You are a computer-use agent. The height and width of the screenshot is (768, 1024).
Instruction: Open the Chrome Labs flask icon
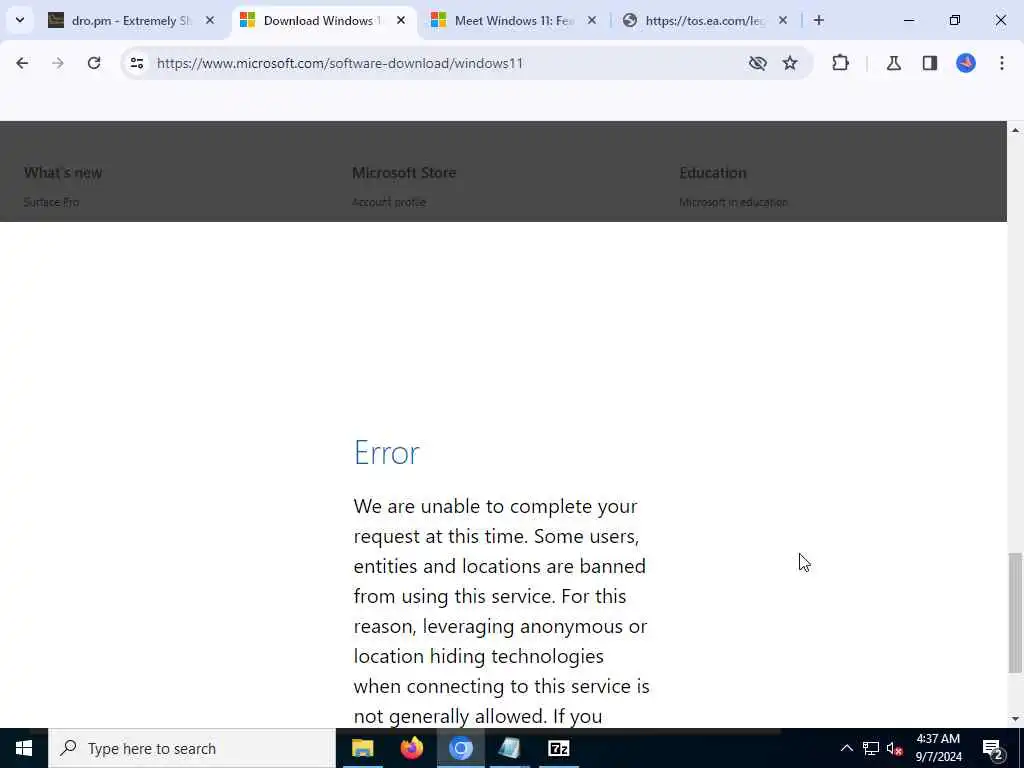pos(893,63)
